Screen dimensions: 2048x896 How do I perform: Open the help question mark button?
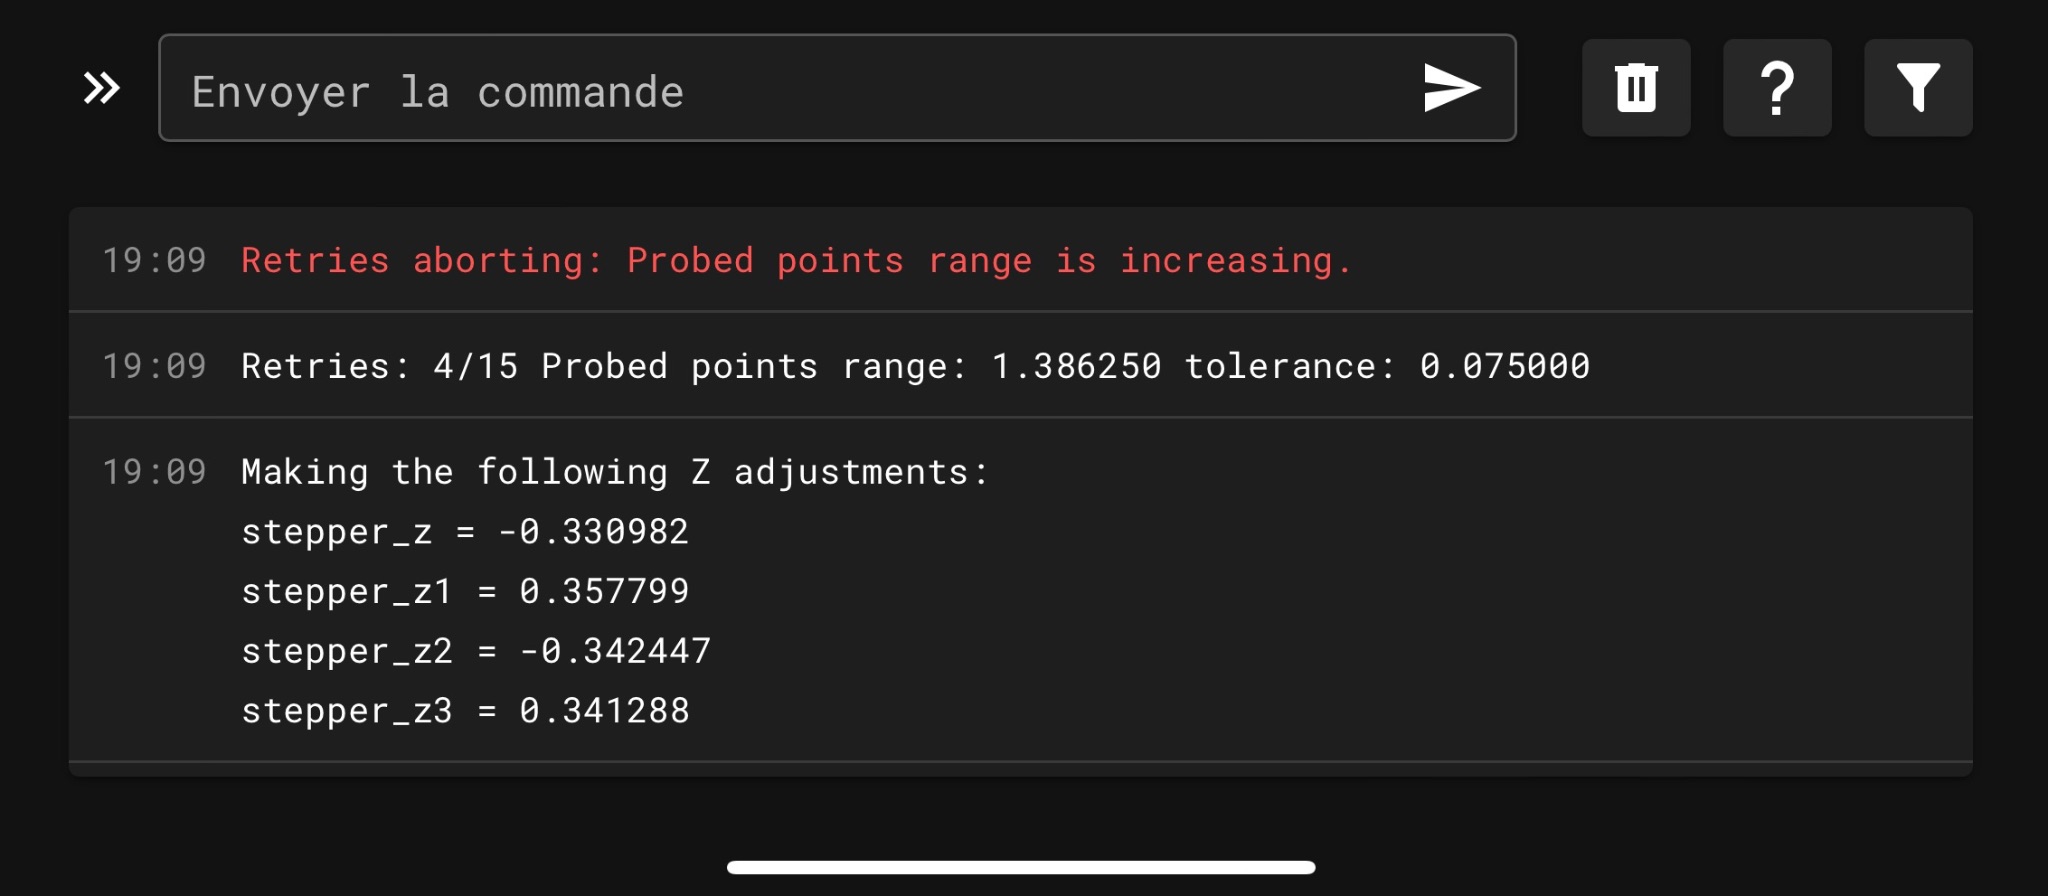click(1777, 88)
